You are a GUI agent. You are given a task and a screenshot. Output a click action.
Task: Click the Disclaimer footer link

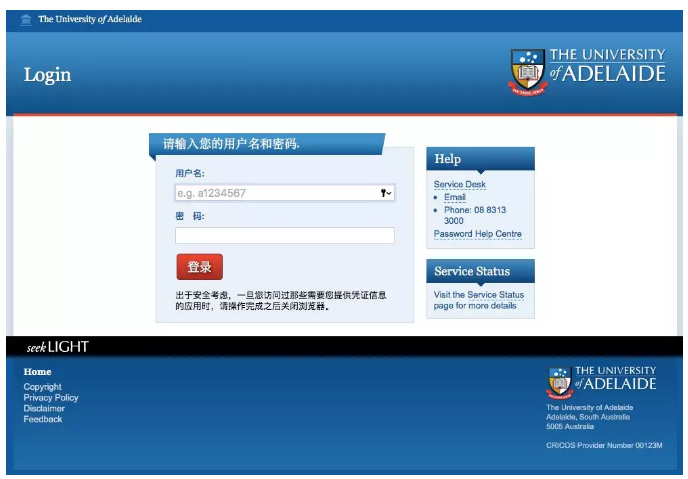coord(44,408)
